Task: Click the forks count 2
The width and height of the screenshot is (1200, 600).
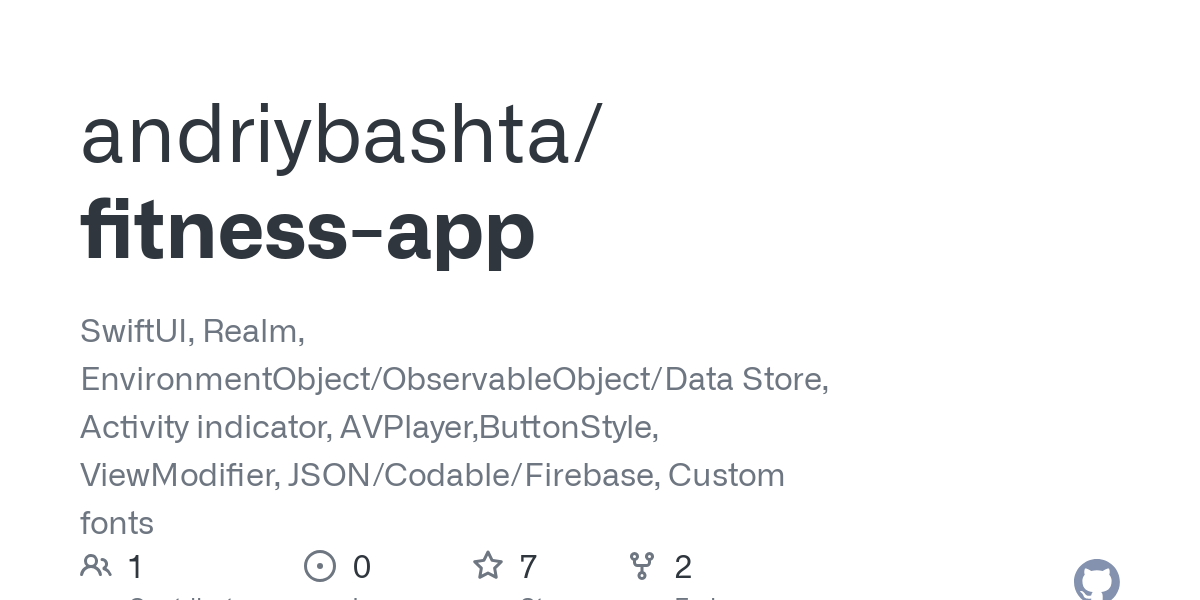Action: (683, 567)
